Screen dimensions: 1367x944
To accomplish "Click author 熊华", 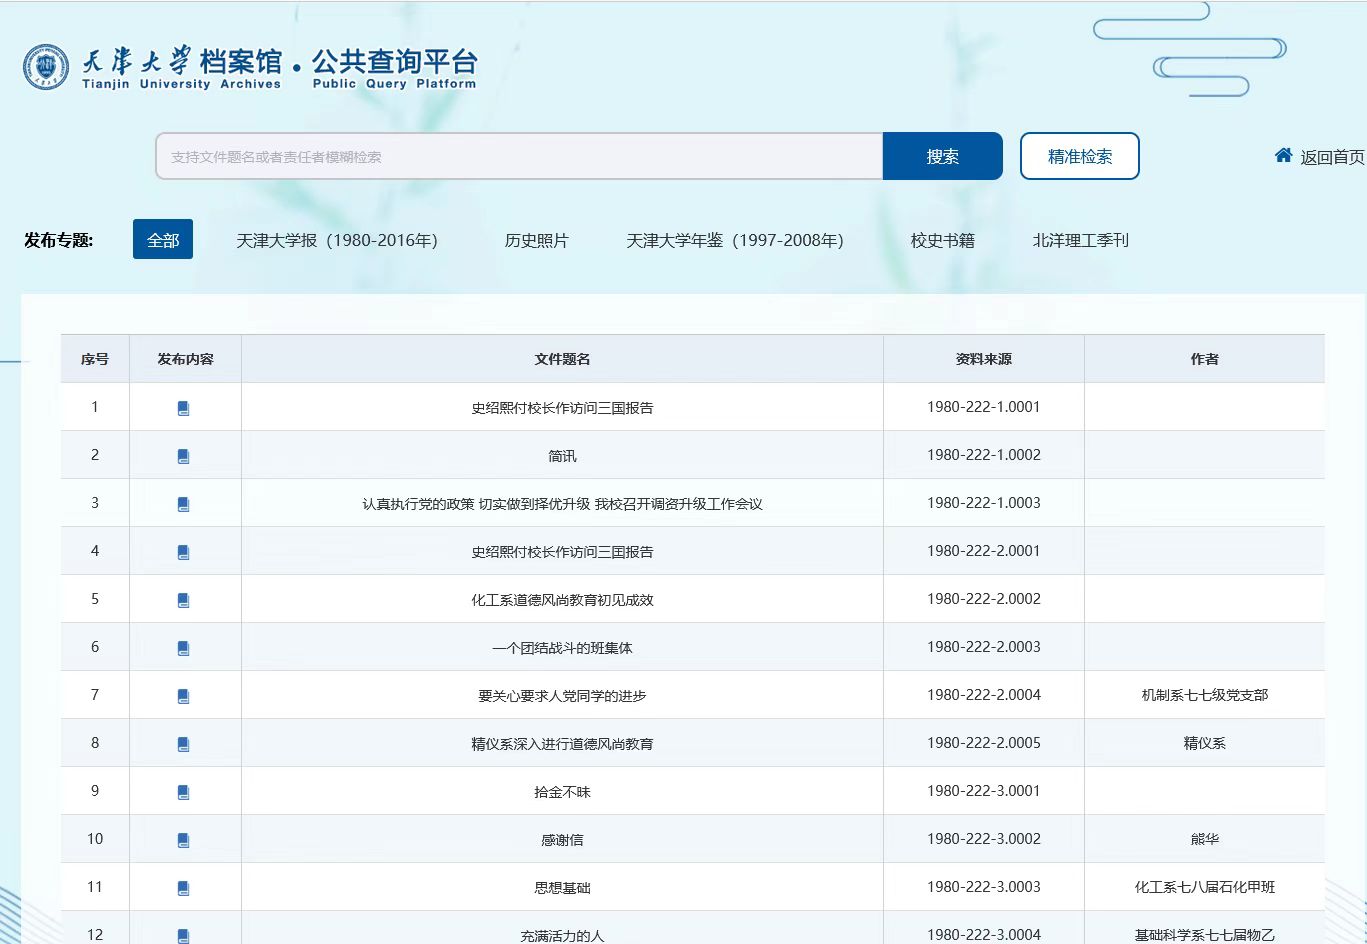I will tap(1204, 839).
